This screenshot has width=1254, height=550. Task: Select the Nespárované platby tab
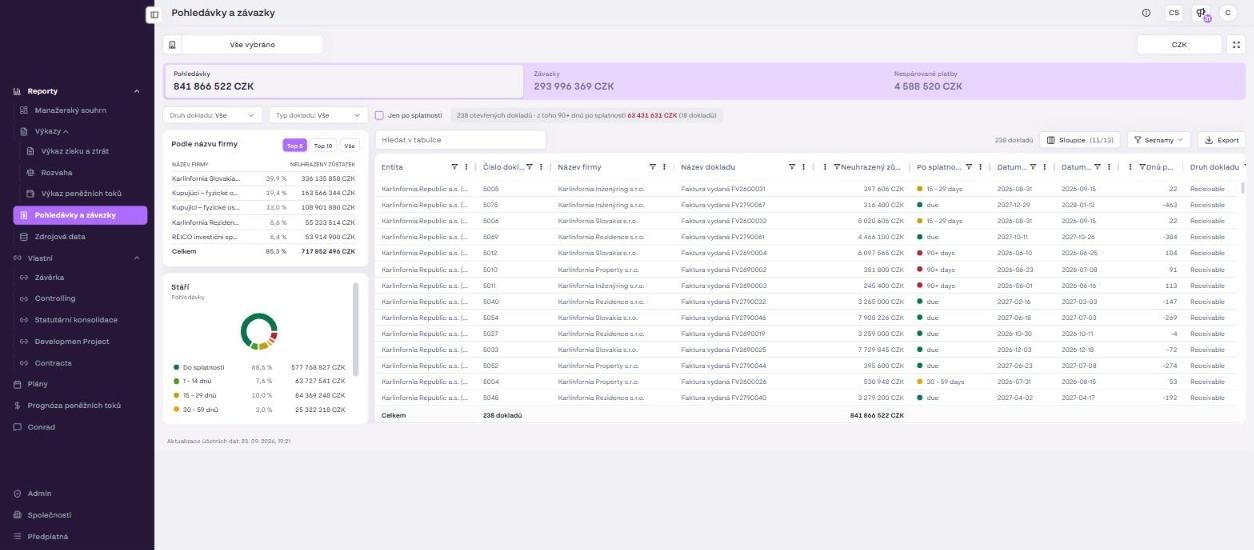coord(1066,81)
